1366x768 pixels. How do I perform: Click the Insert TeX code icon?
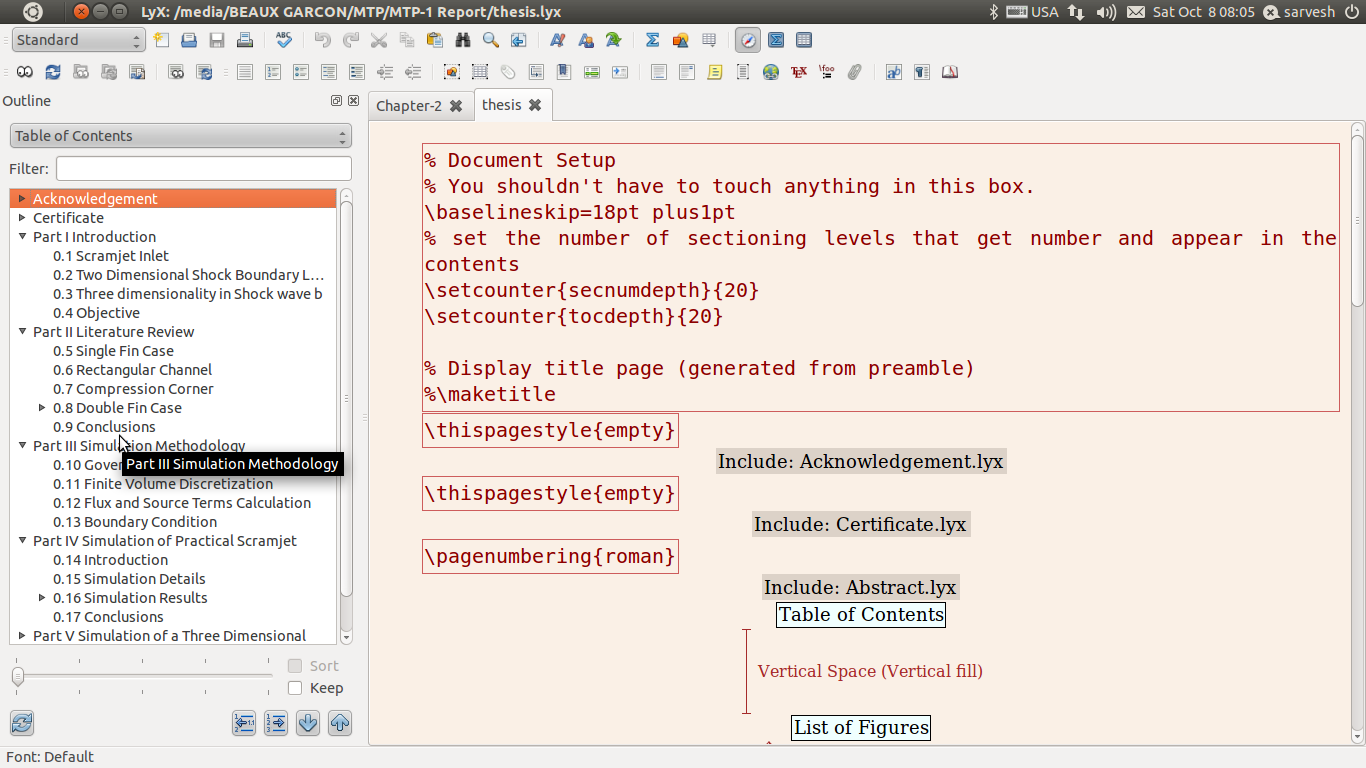(798, 72)
